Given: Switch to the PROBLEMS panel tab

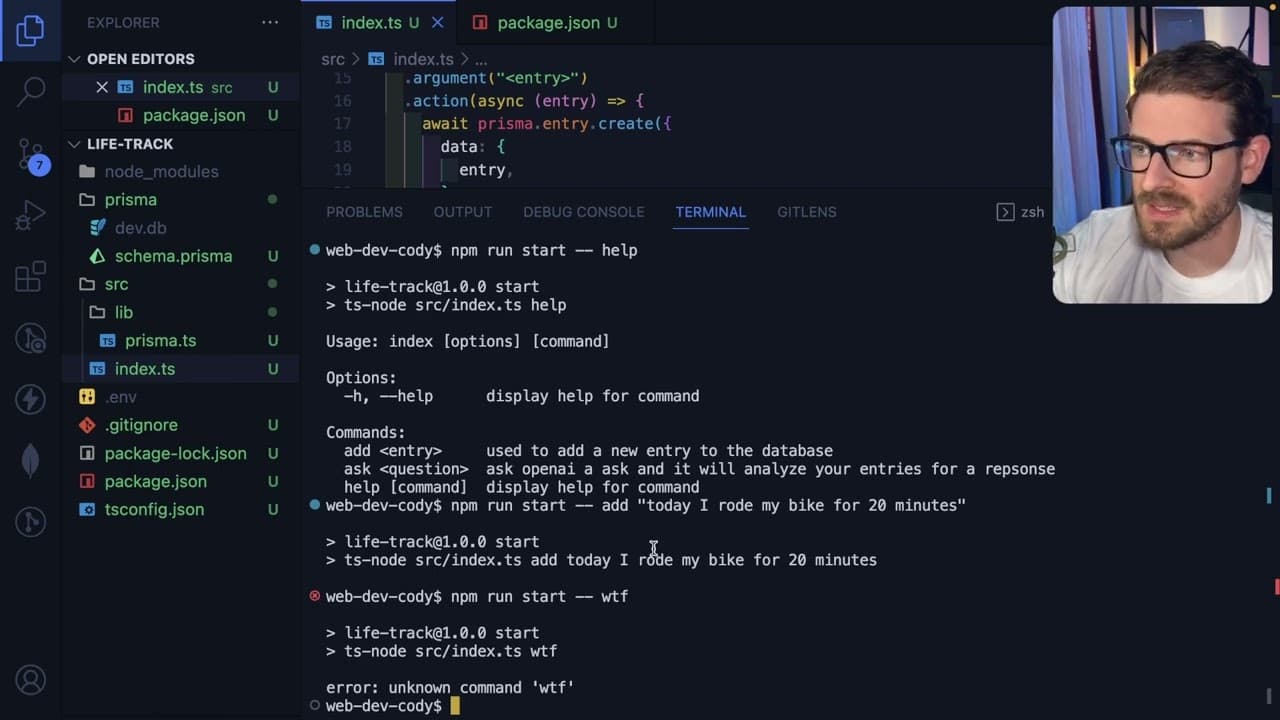Looking at the screenshot, I should pos(364,212).
